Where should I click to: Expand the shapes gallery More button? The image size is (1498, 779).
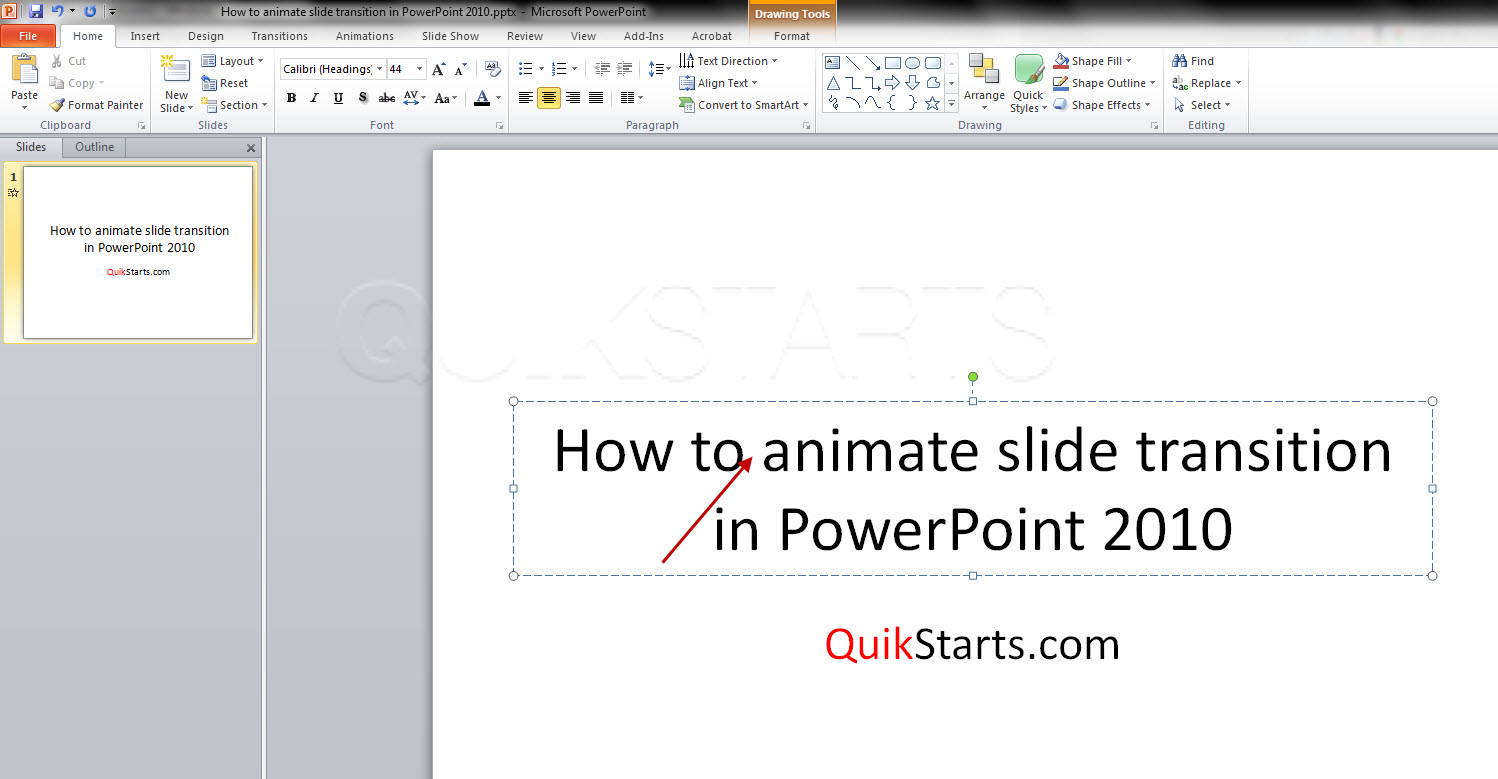[952, 103]
